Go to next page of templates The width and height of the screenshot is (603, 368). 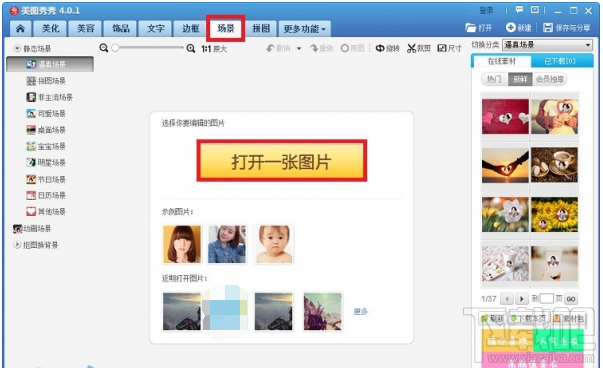click(x=521, y=299)
